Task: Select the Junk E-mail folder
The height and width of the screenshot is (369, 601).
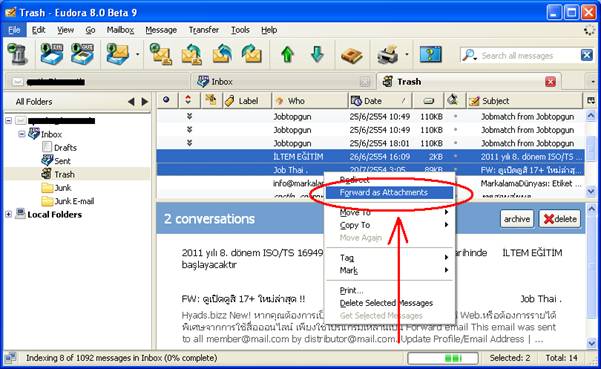Action: pyautogui.click(x=74, y=201)
